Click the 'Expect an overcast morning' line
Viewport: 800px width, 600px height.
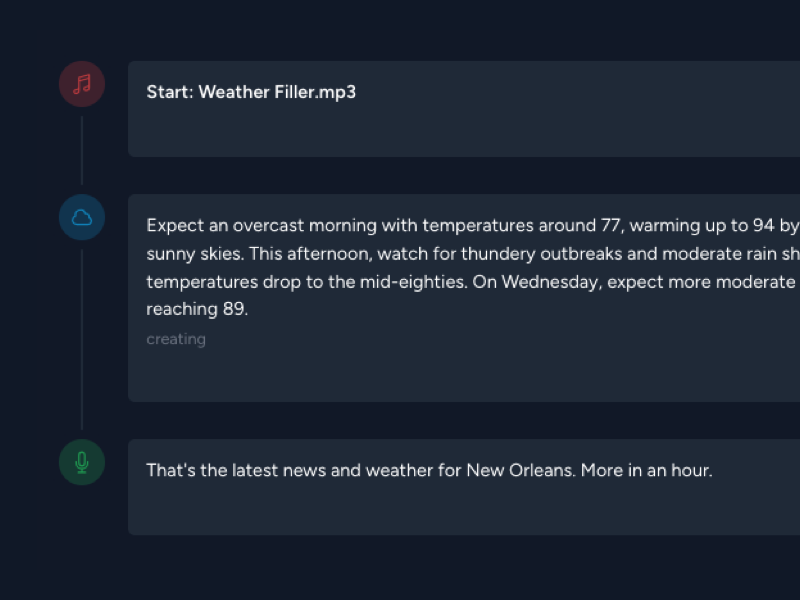coord(473,226)
